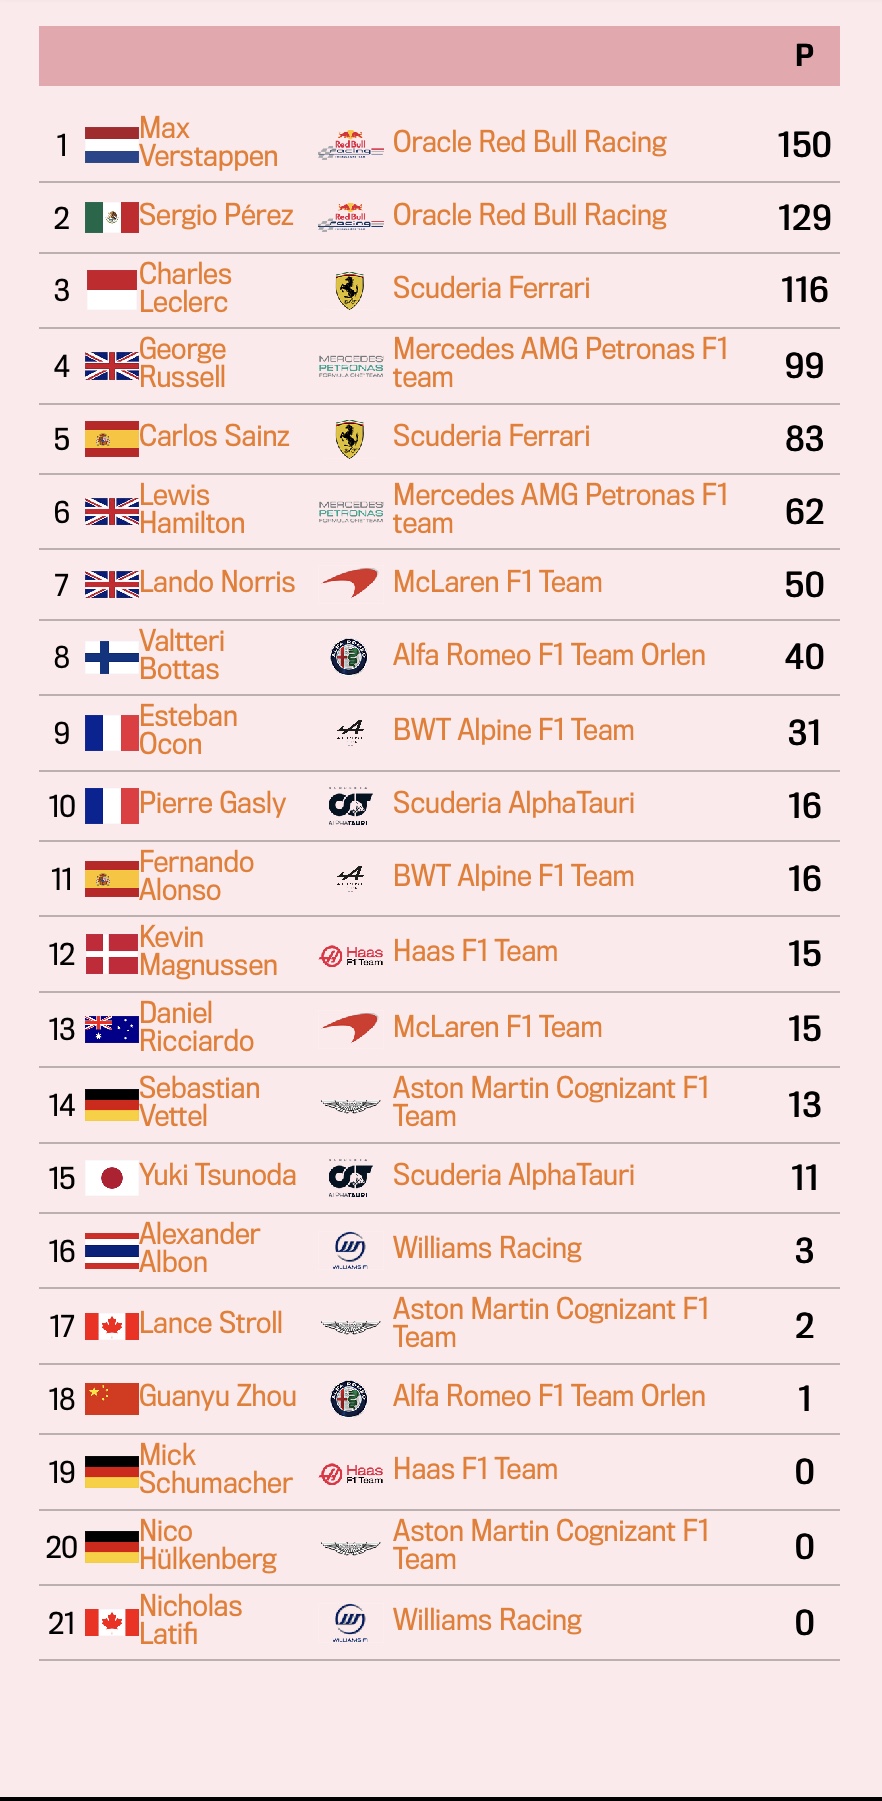Image resolution: width=882 pixels, height=1801 pixels.
Task: Click the P points column header
Action: 804,56
